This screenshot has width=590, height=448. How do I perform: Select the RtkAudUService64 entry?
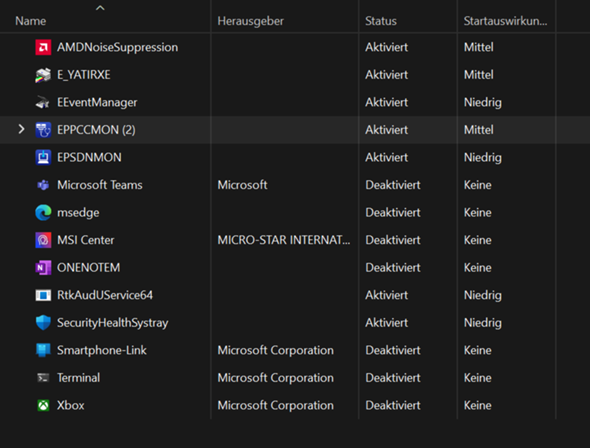105,295
